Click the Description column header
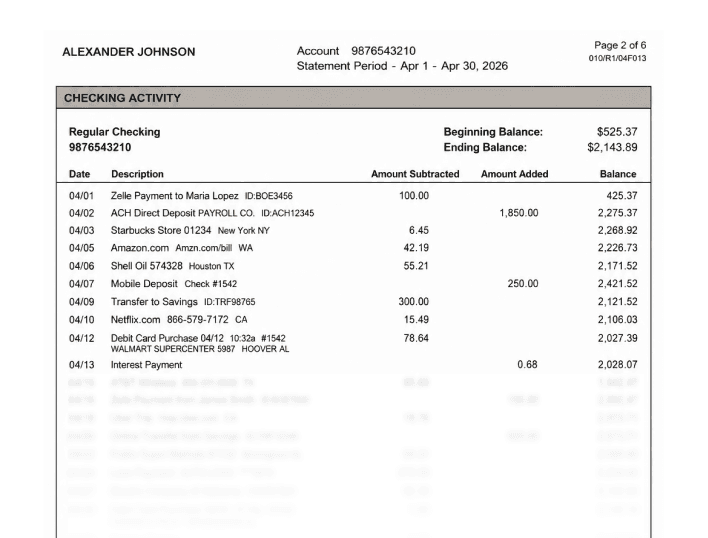Image resolution: width=708 pixels, height=538 pixels. [137, 174]
